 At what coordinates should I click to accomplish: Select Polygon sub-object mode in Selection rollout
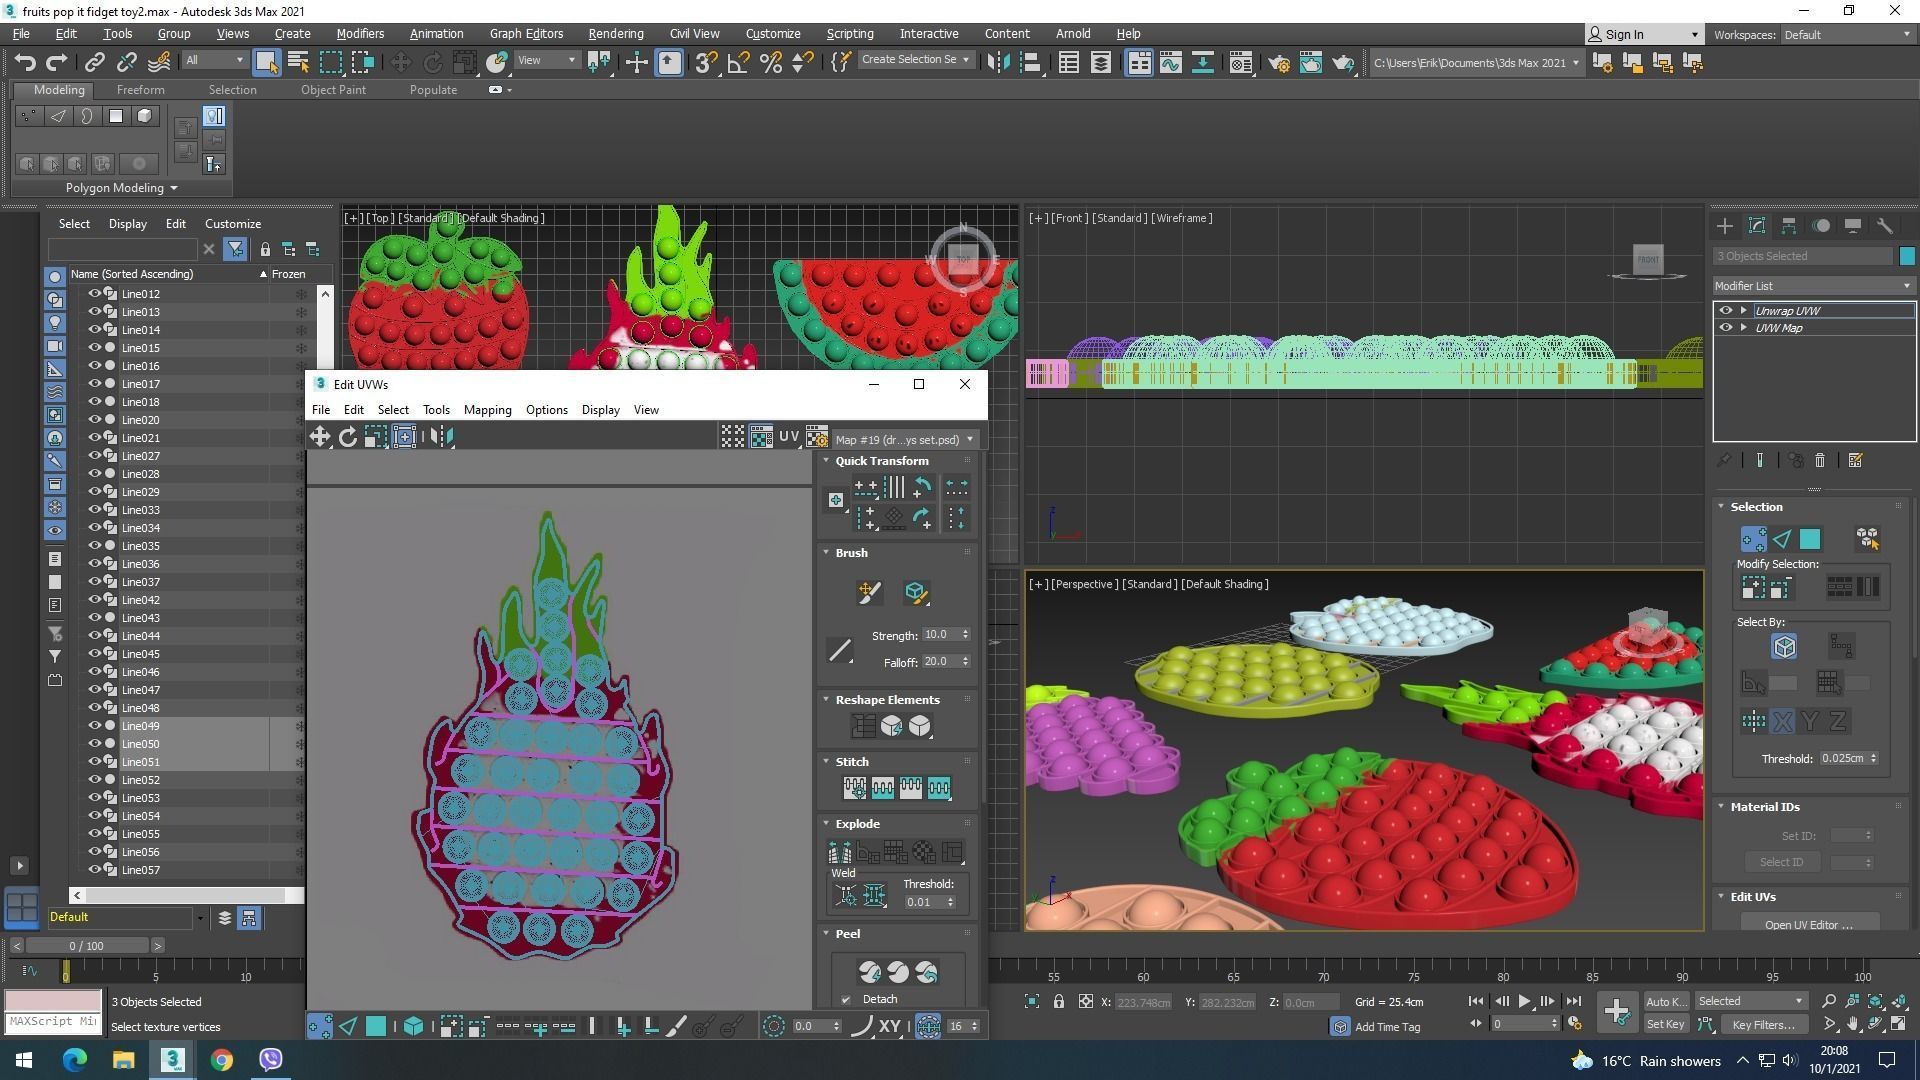1810,539
